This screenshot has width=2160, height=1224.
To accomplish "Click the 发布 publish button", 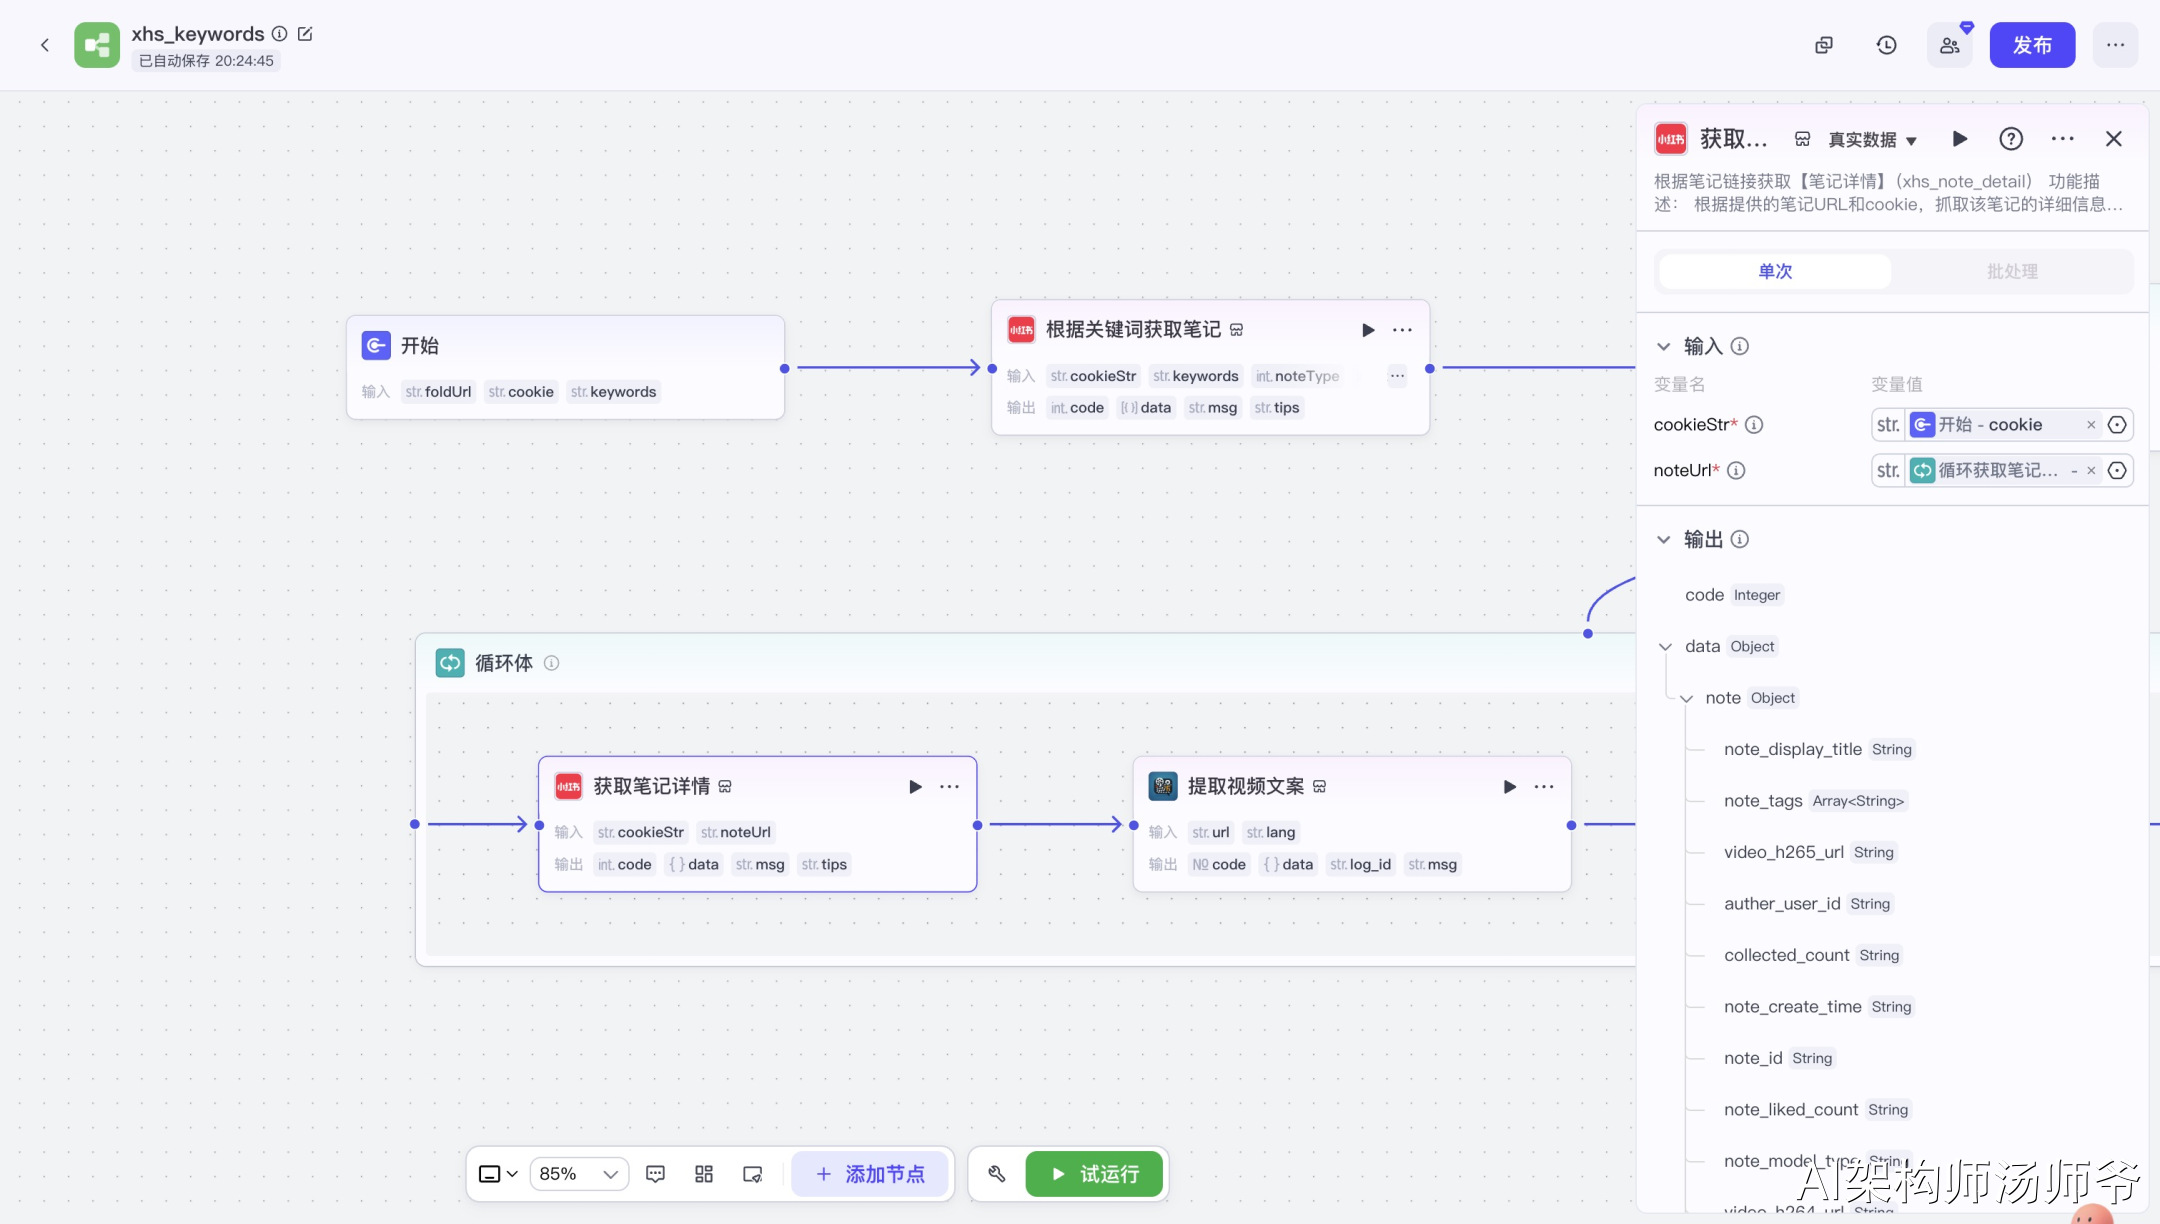I will pos(2032,45).
